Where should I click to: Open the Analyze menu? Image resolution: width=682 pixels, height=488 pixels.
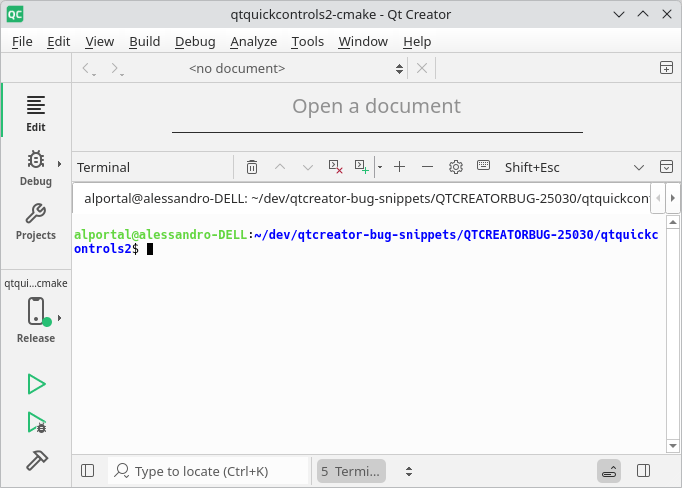(x=254, y=41)
